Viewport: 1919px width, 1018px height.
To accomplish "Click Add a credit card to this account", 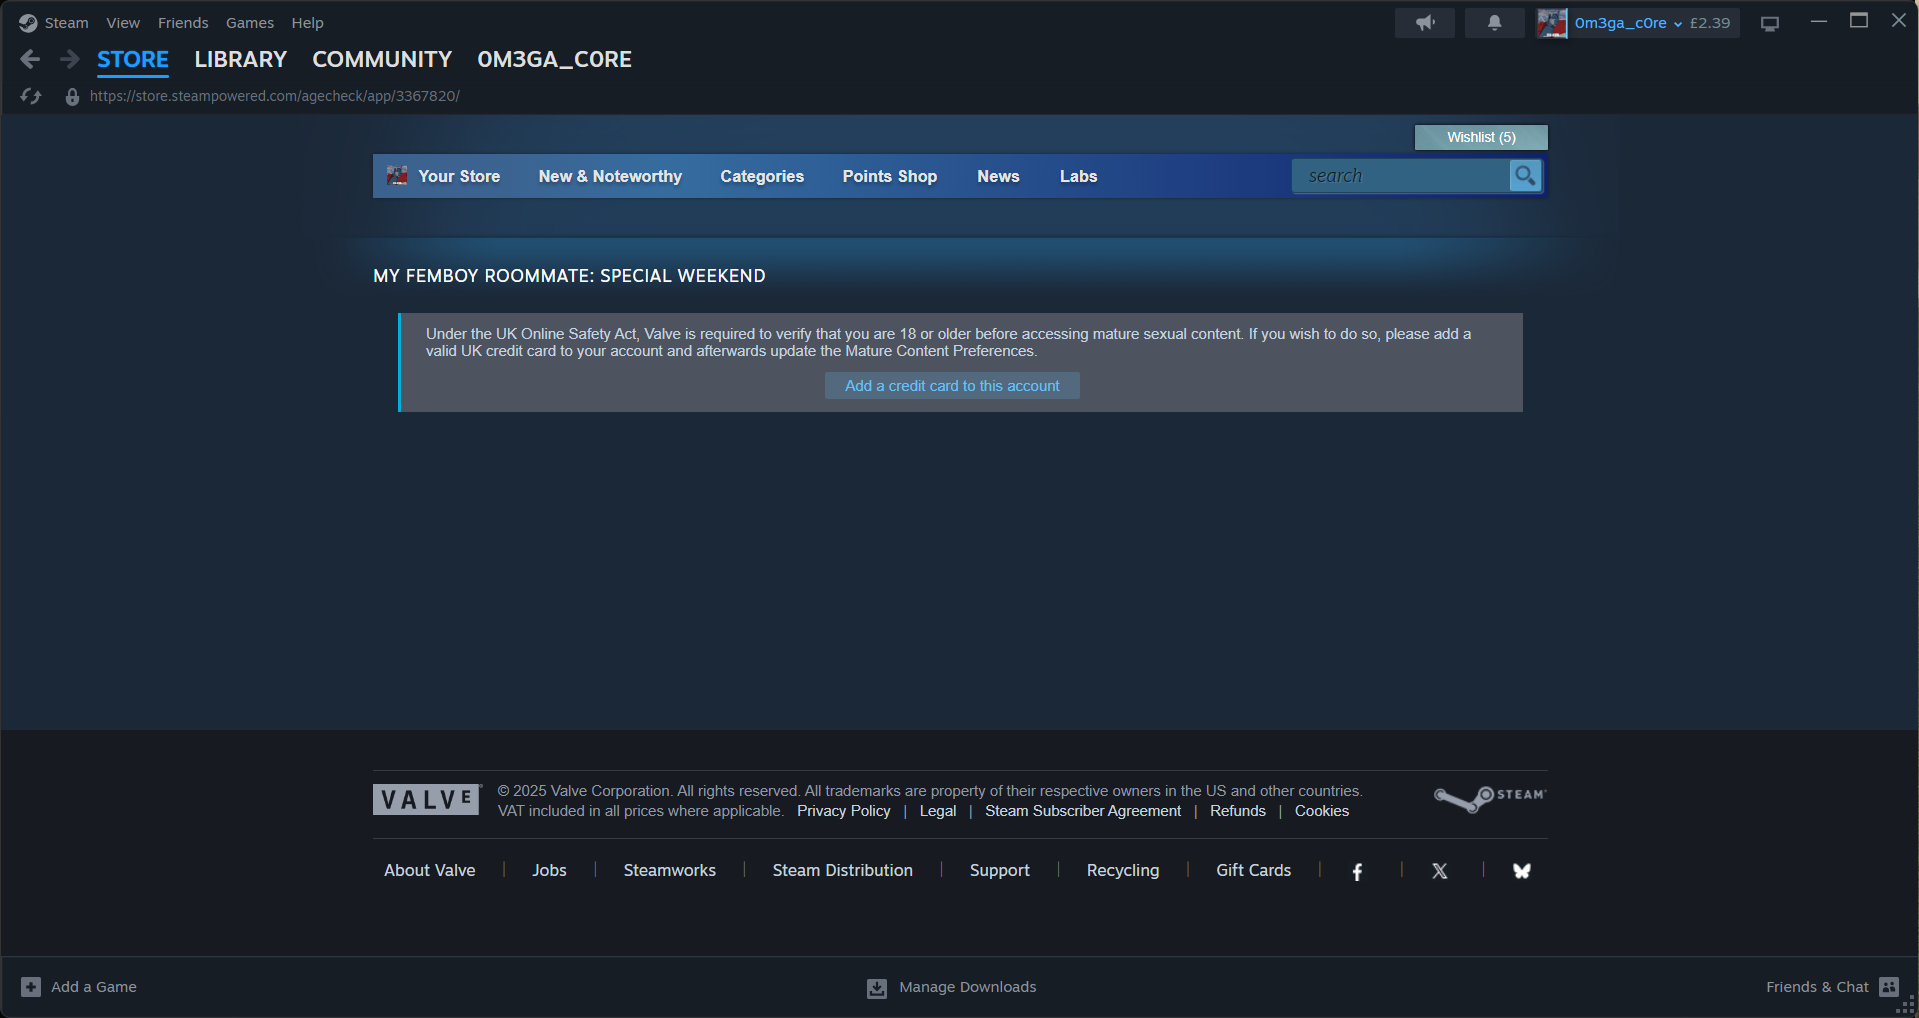I will (952, 386).
